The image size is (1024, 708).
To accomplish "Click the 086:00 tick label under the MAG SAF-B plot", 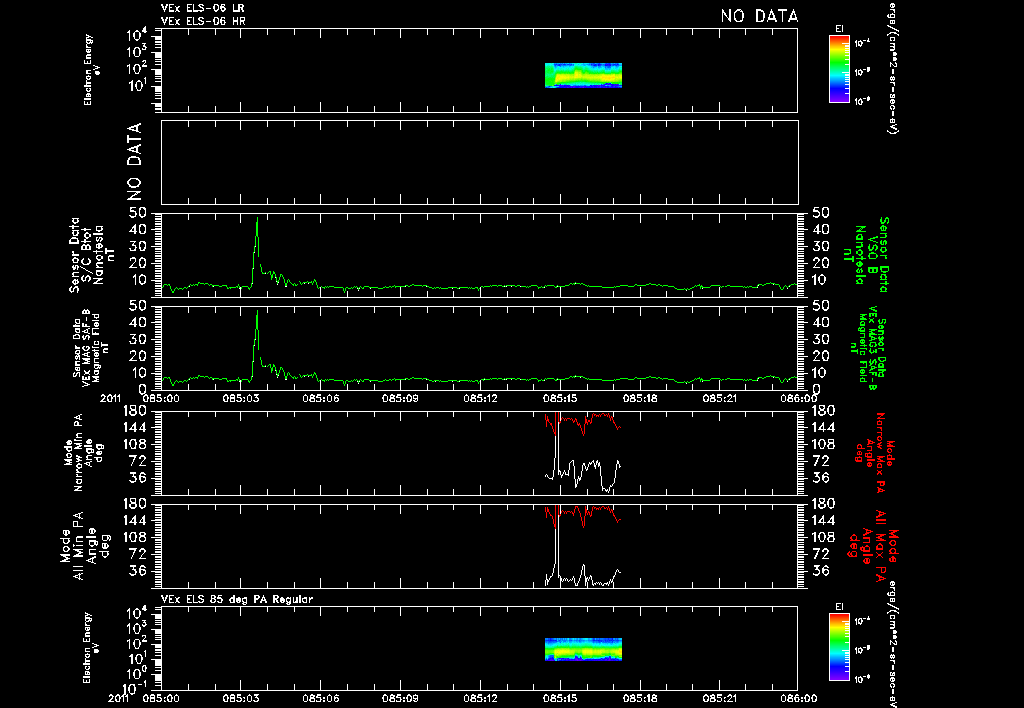I will (x=799, y=398).
